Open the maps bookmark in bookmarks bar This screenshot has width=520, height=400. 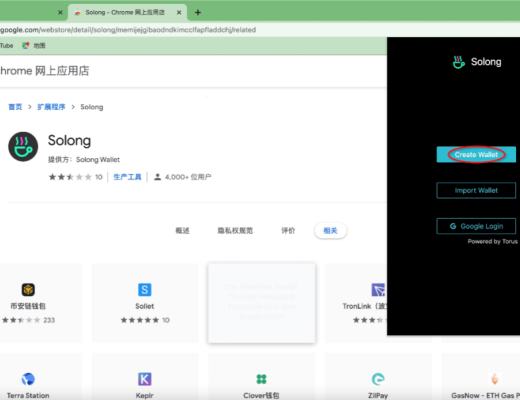coord(34,45)
